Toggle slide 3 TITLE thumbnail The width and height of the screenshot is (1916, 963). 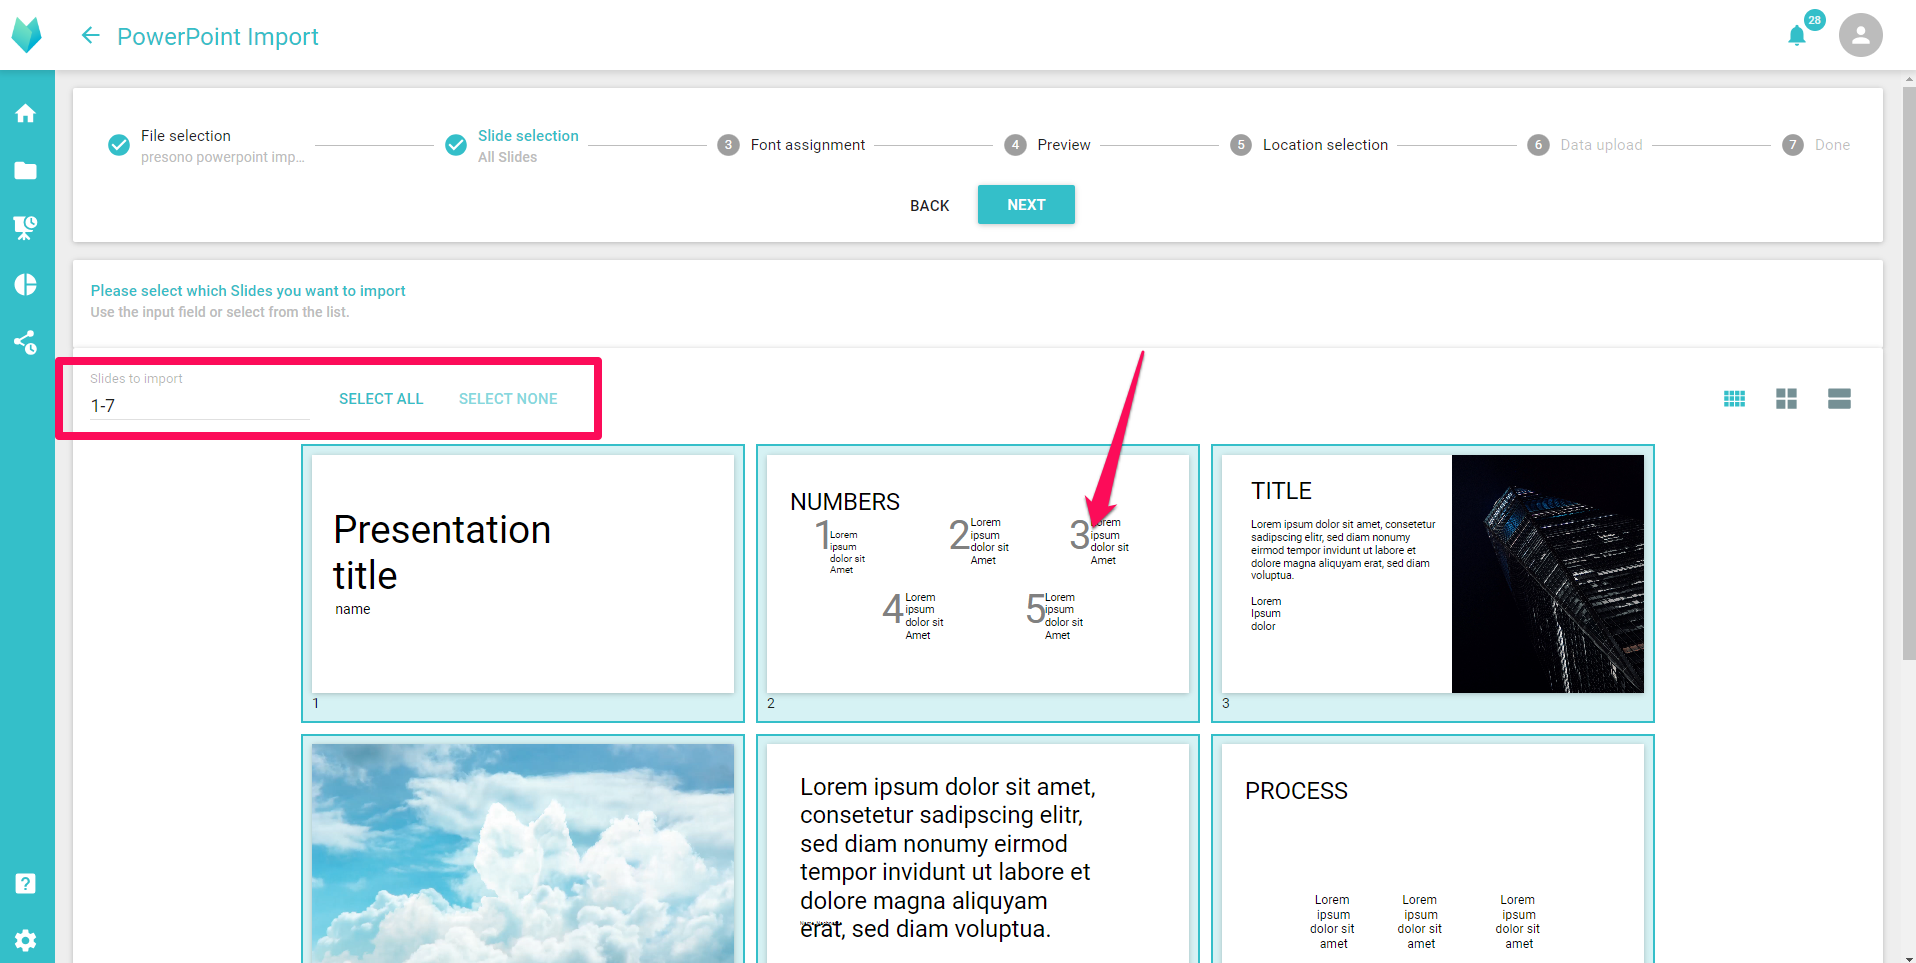tap(1433, 583)
